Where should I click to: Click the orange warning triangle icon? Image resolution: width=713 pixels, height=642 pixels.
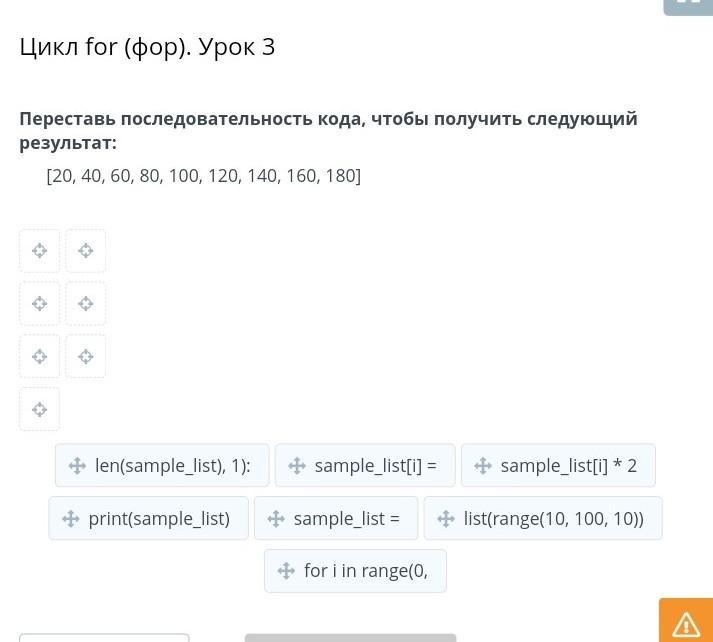click(686, 623)
